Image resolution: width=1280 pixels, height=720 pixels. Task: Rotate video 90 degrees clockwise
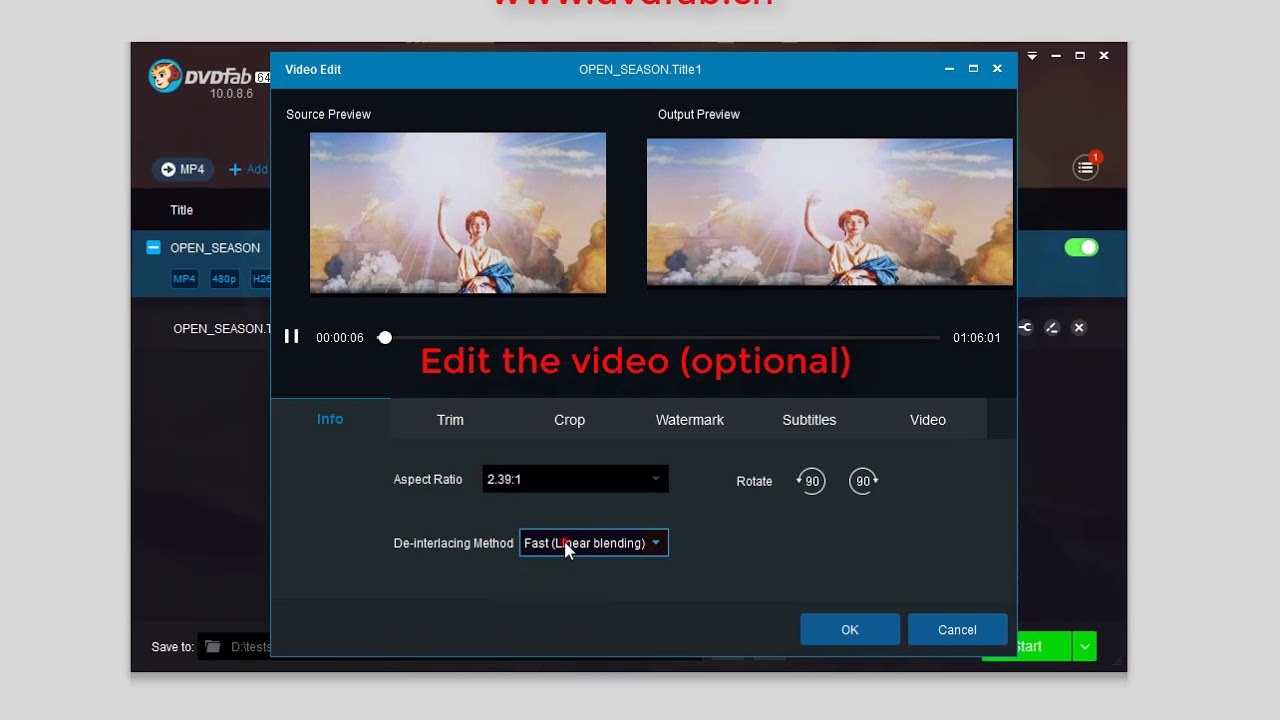click(864, 481)
